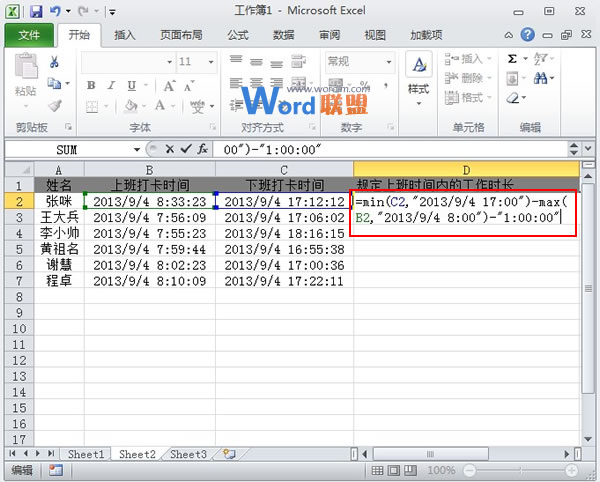Open the number format dropdown 常规
The height and width of the screenshot is (482, 600).
pos(383,61)
